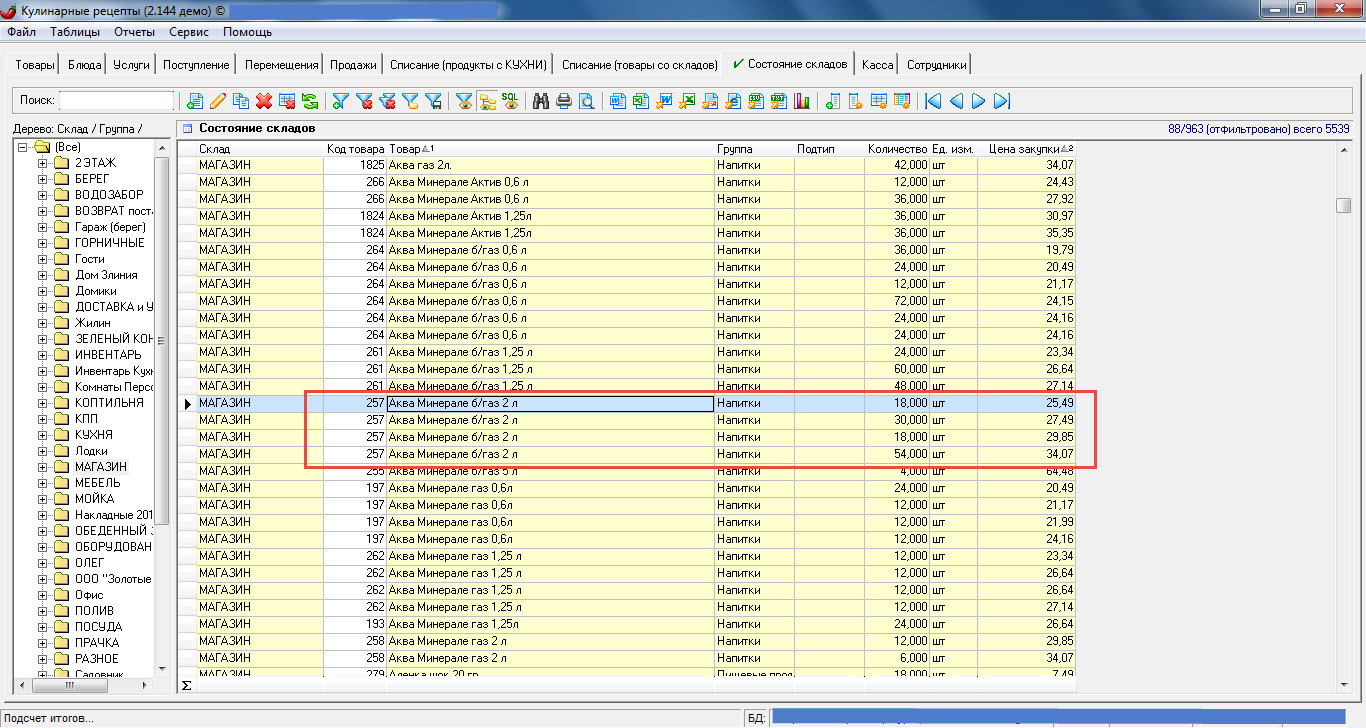Expand the БЕРЕГ warehouse tree node
Screen dimensions: 1366x728
click(x=42, y=179)
